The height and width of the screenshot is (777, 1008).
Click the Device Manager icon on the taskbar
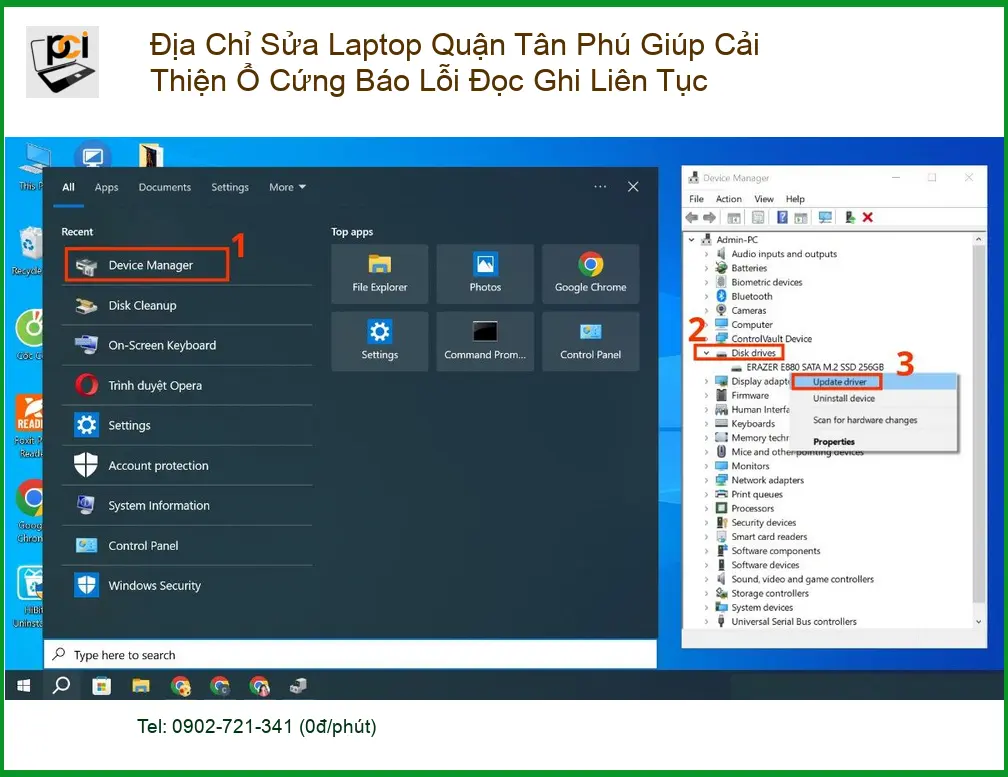click(x=298, y=686)
